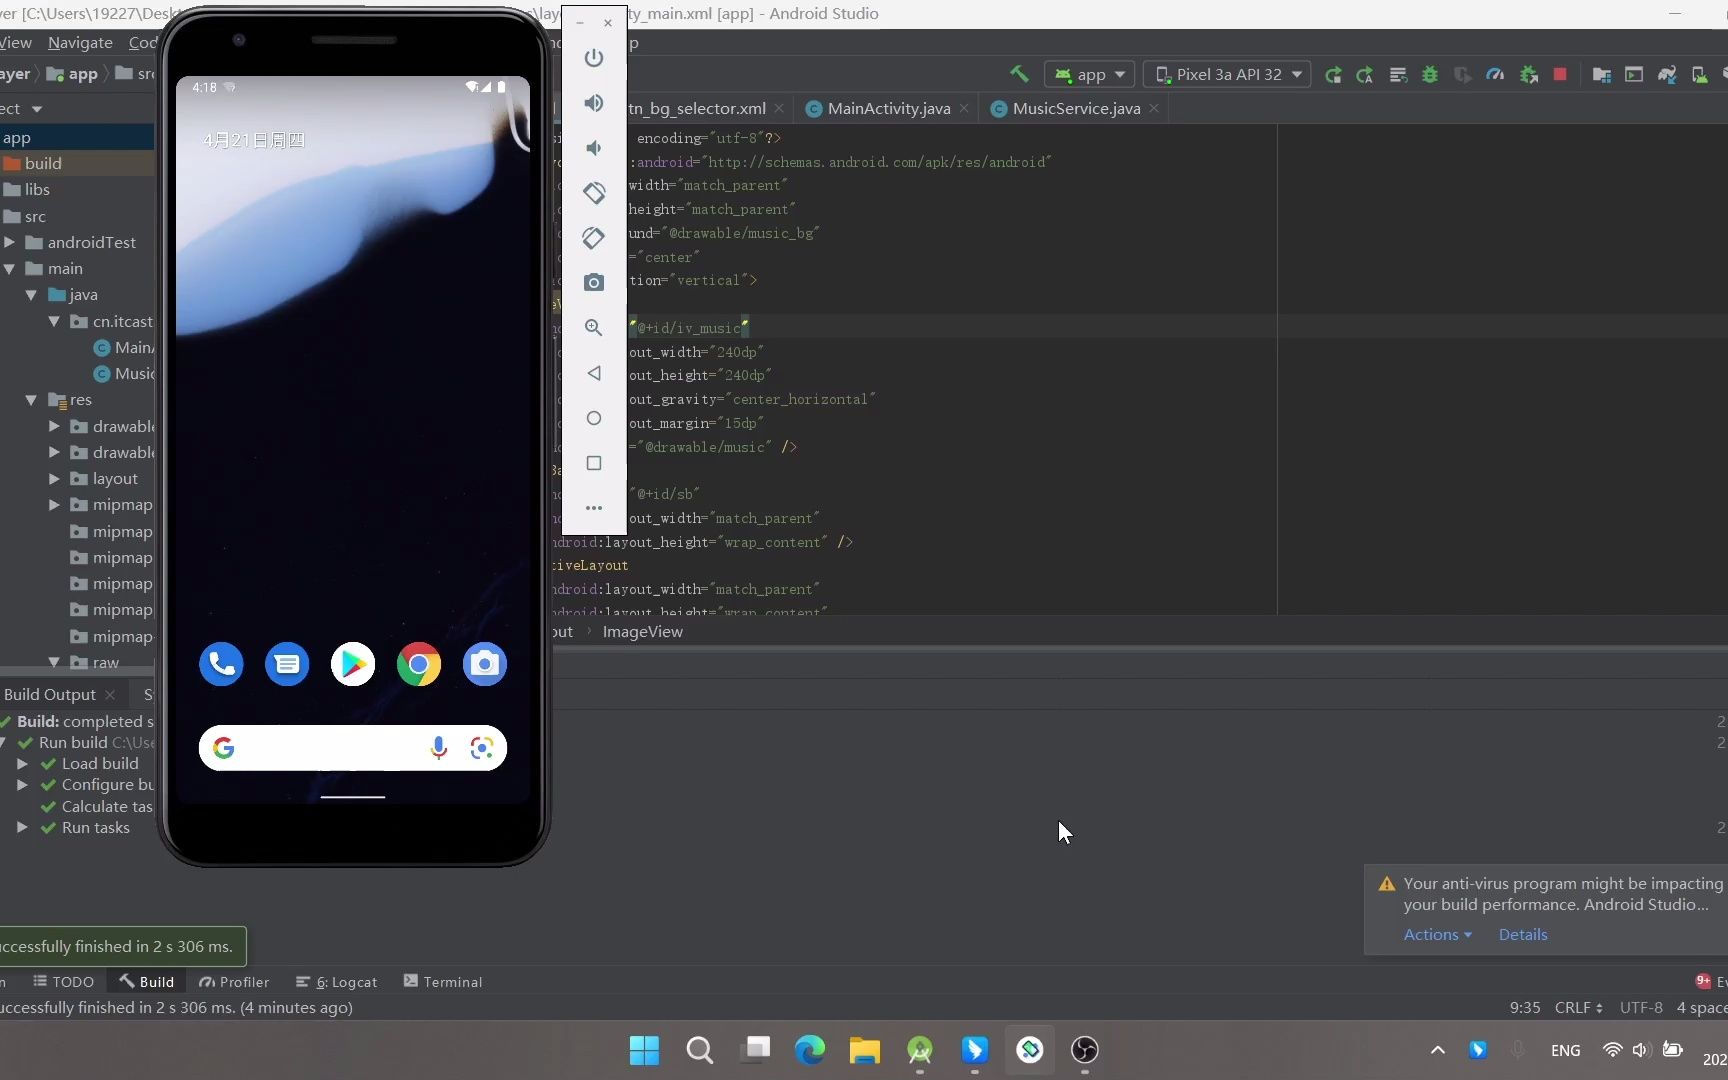
Task: Open the app run configuration dropdown
Action: point(1088,74)
